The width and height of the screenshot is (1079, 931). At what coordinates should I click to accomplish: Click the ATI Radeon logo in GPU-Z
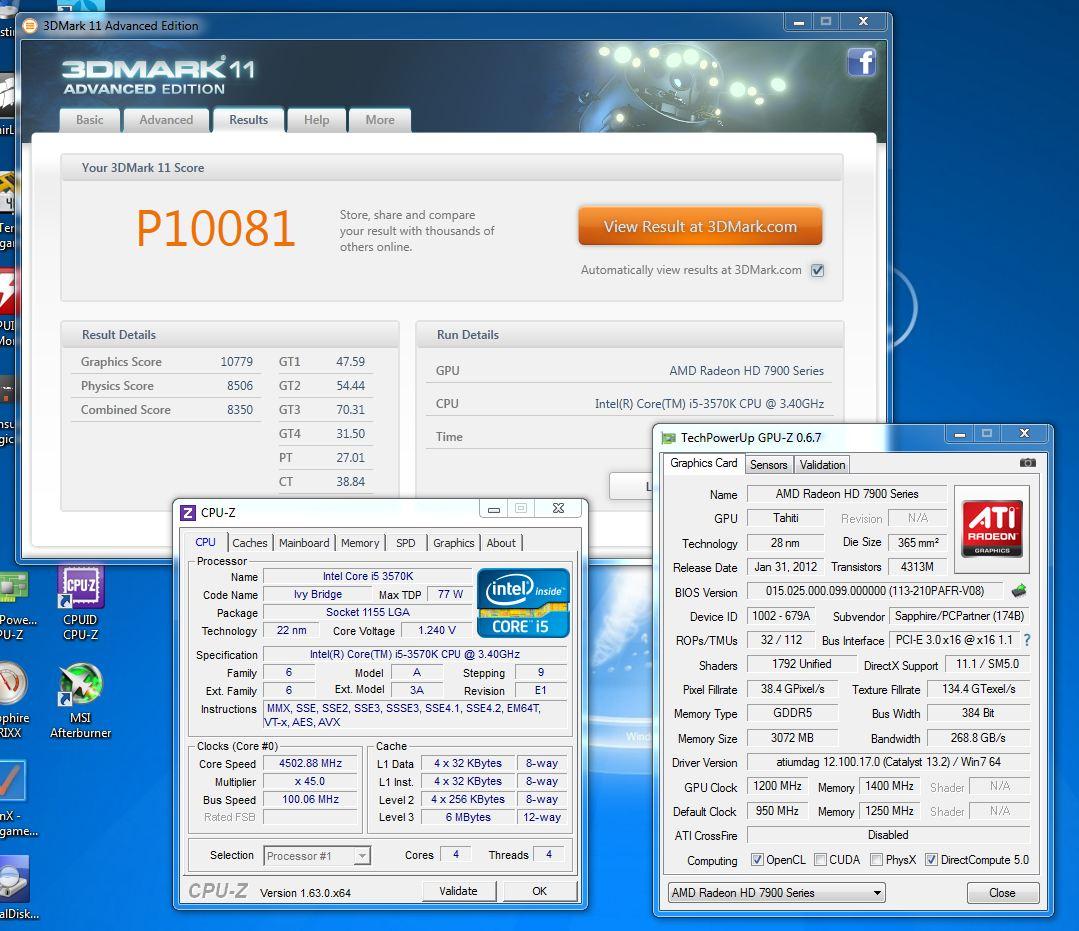tap(992, 528)
